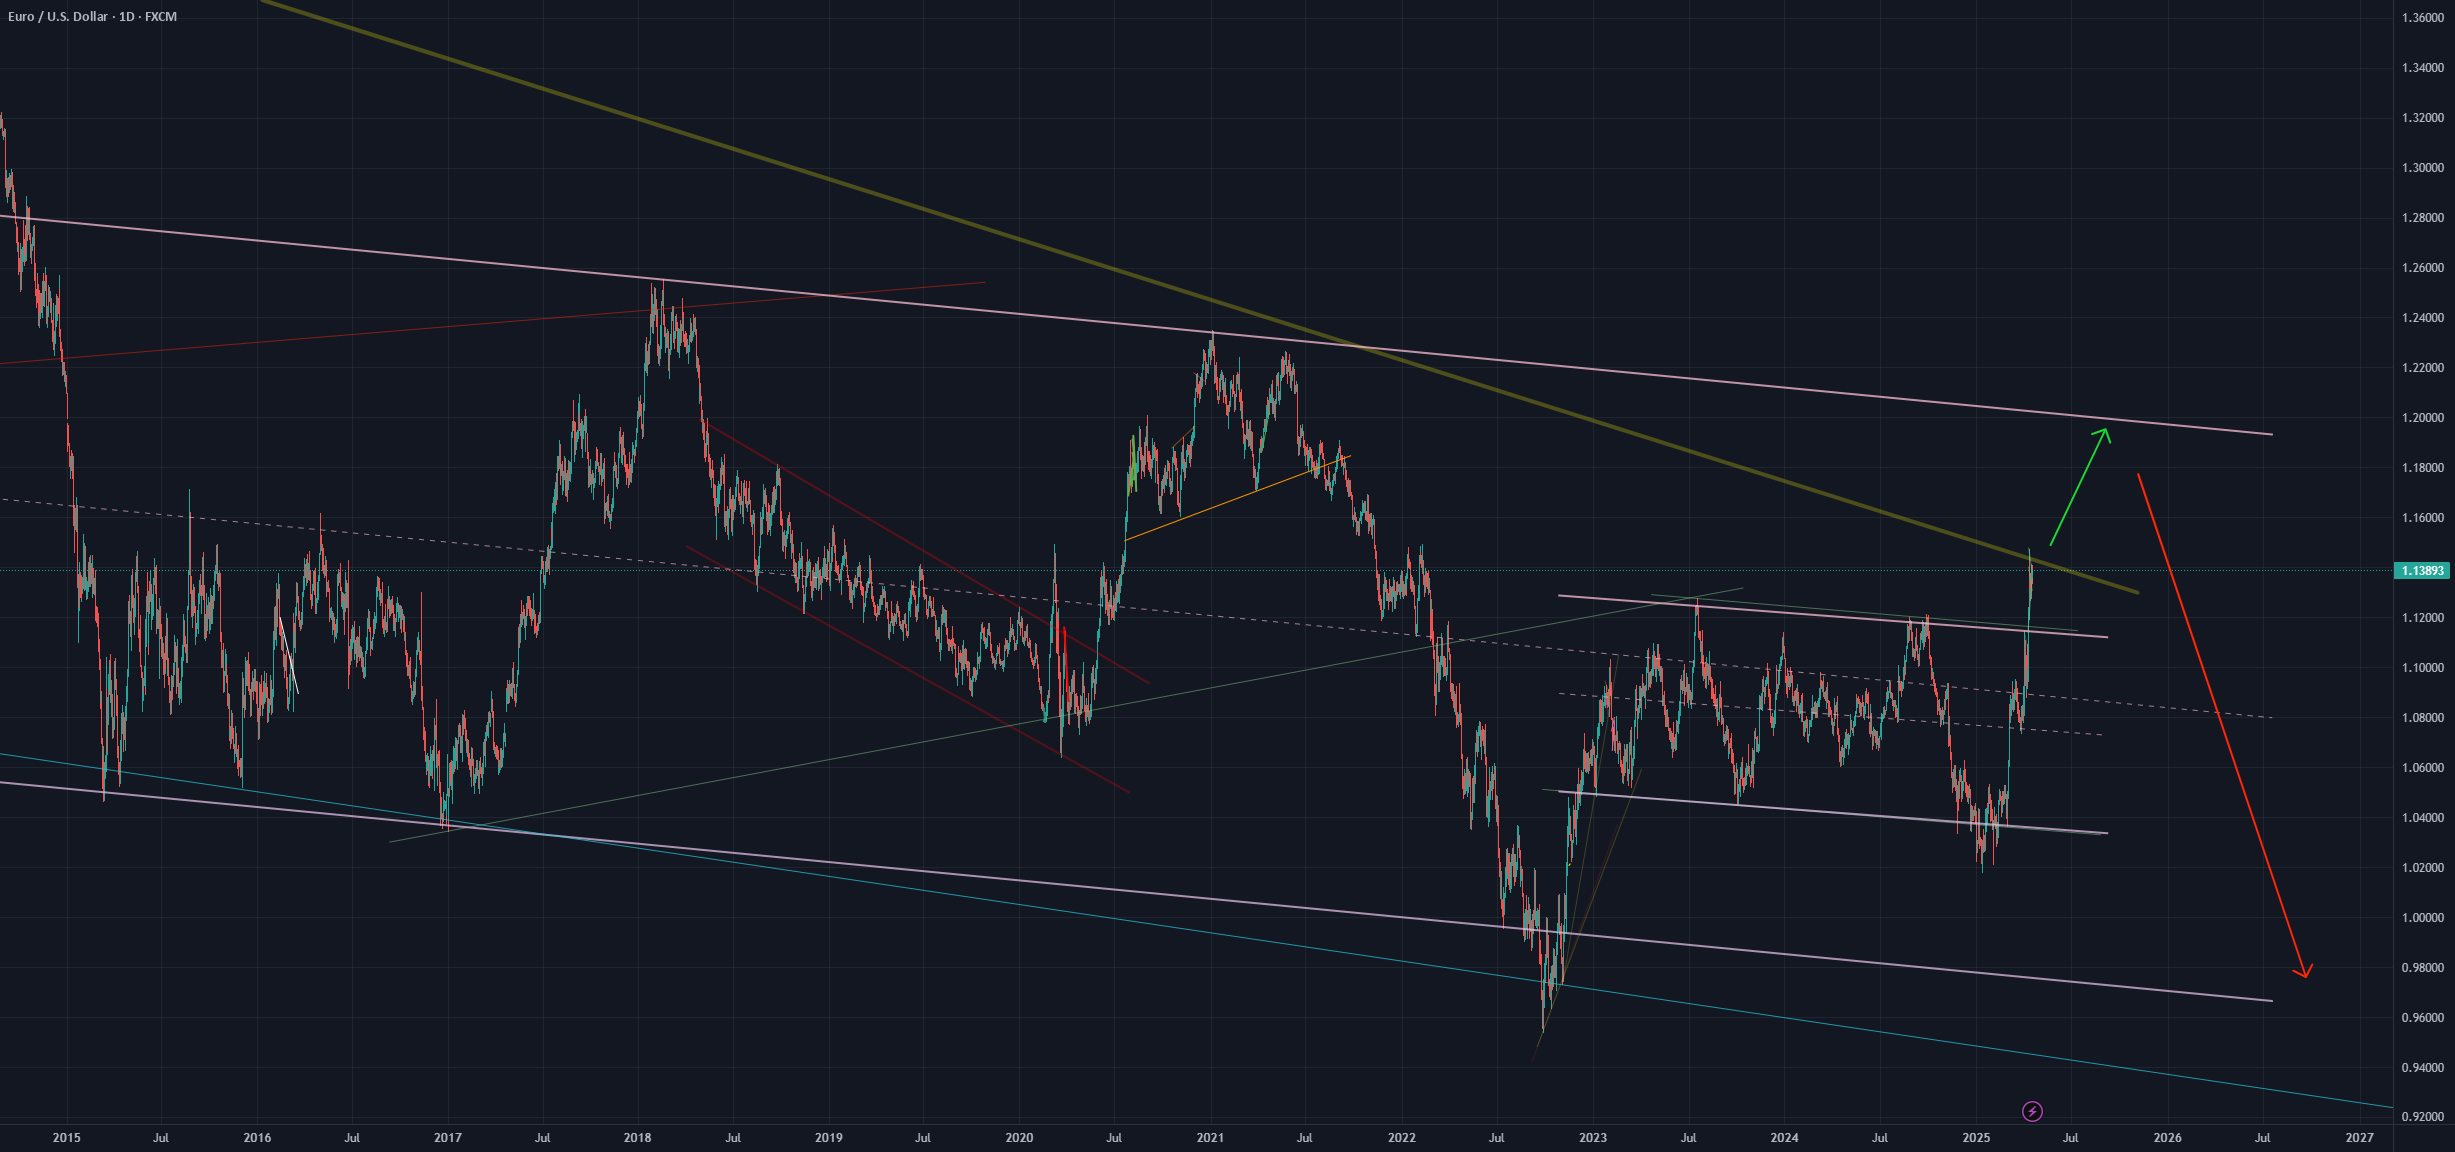Viewport: 2455px width, 1152px height.
Task: Click the Euro / U.S. Dollar chart title
Action: [x=92, y=17]
